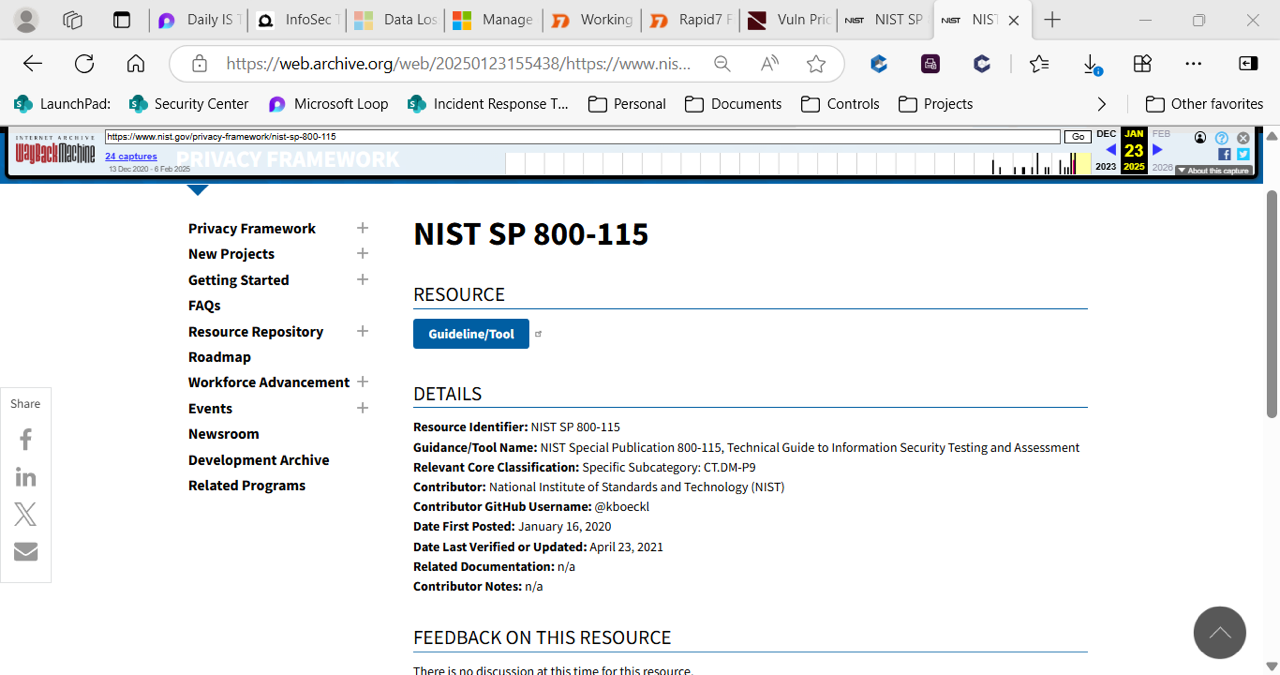
Task: Switch to the Manage tab
Action: tap(492, 20)
